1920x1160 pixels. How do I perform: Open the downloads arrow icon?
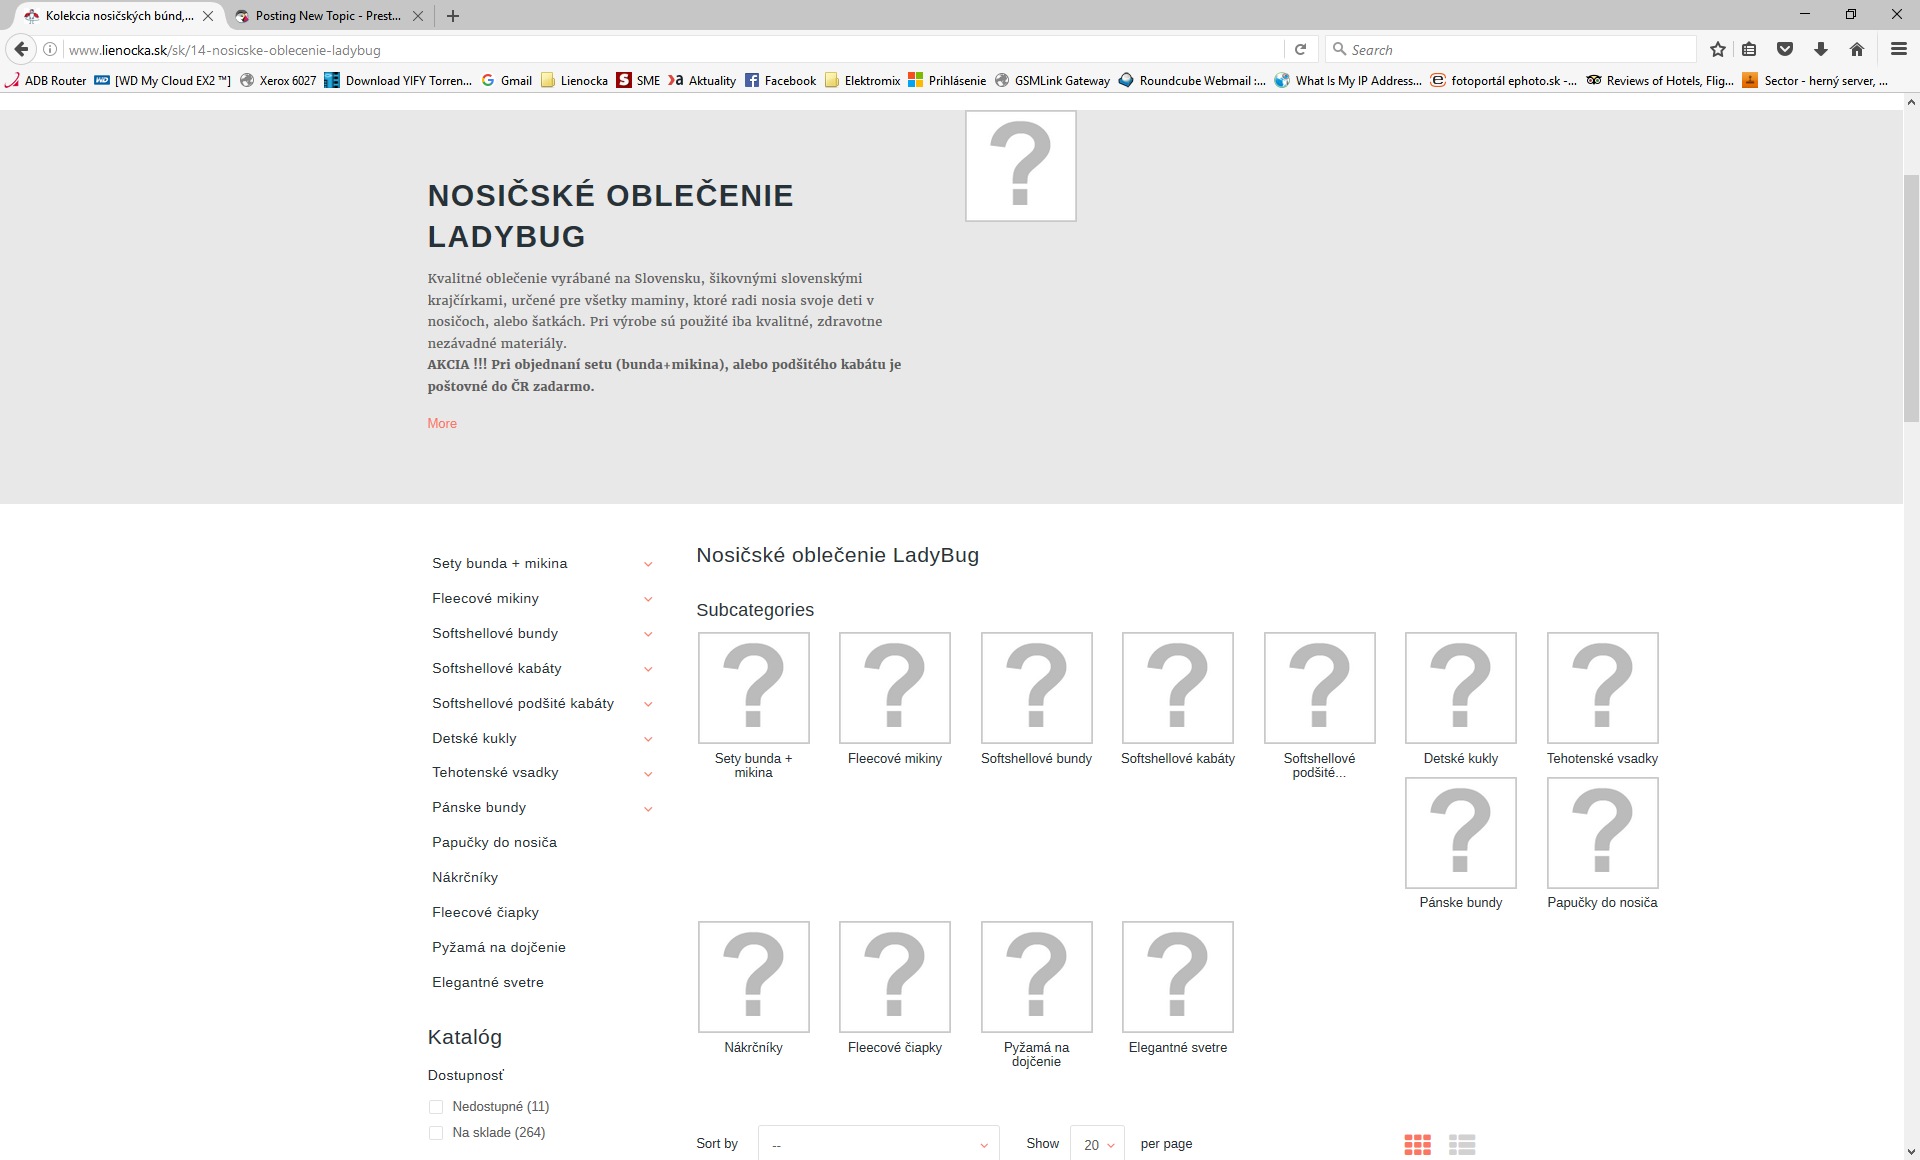click(1821, 49)
